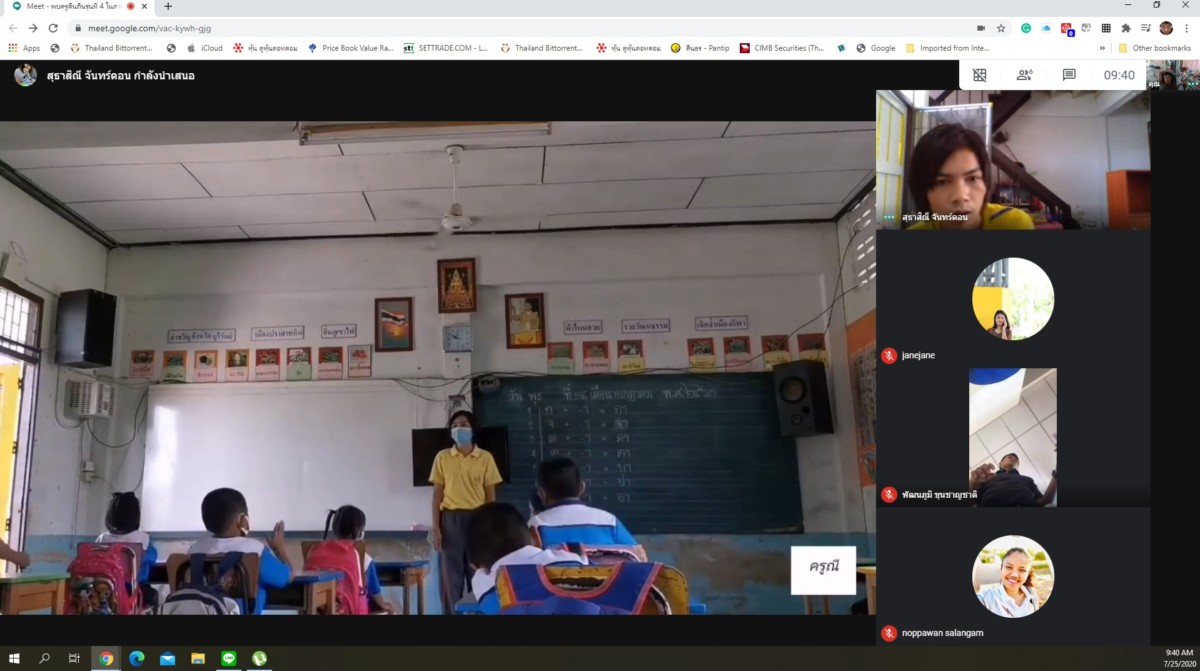1200x671 pixels.
Task: Bookmark this page with star icon
Action: 1001,28
